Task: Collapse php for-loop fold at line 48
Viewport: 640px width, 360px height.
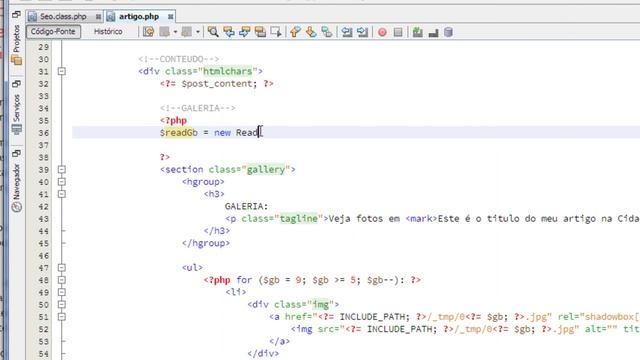Action: pyautogui.click(x=62, y=280)
